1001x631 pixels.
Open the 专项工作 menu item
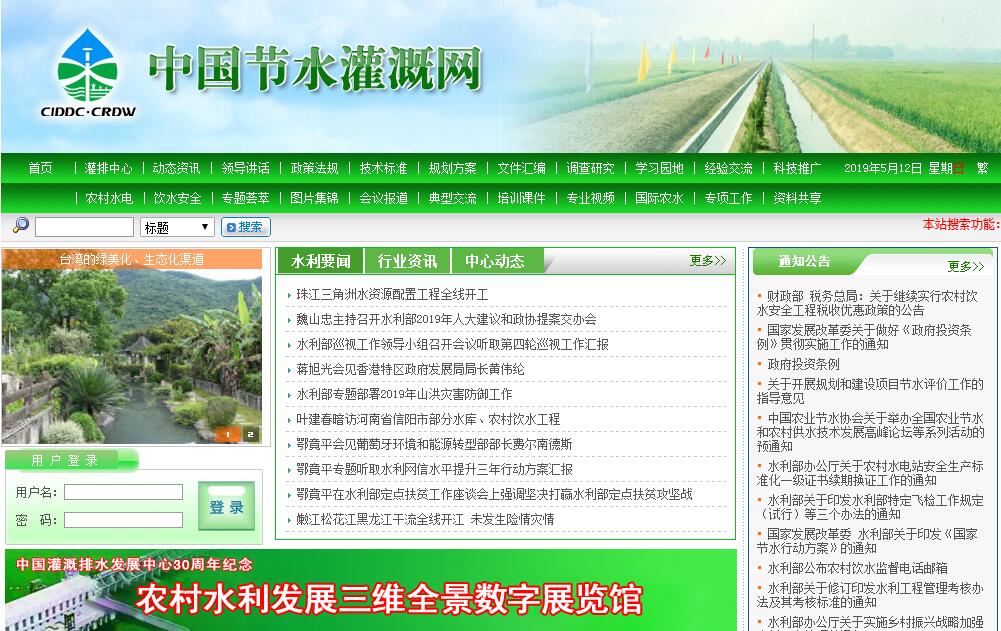click(x=728, y=198)
